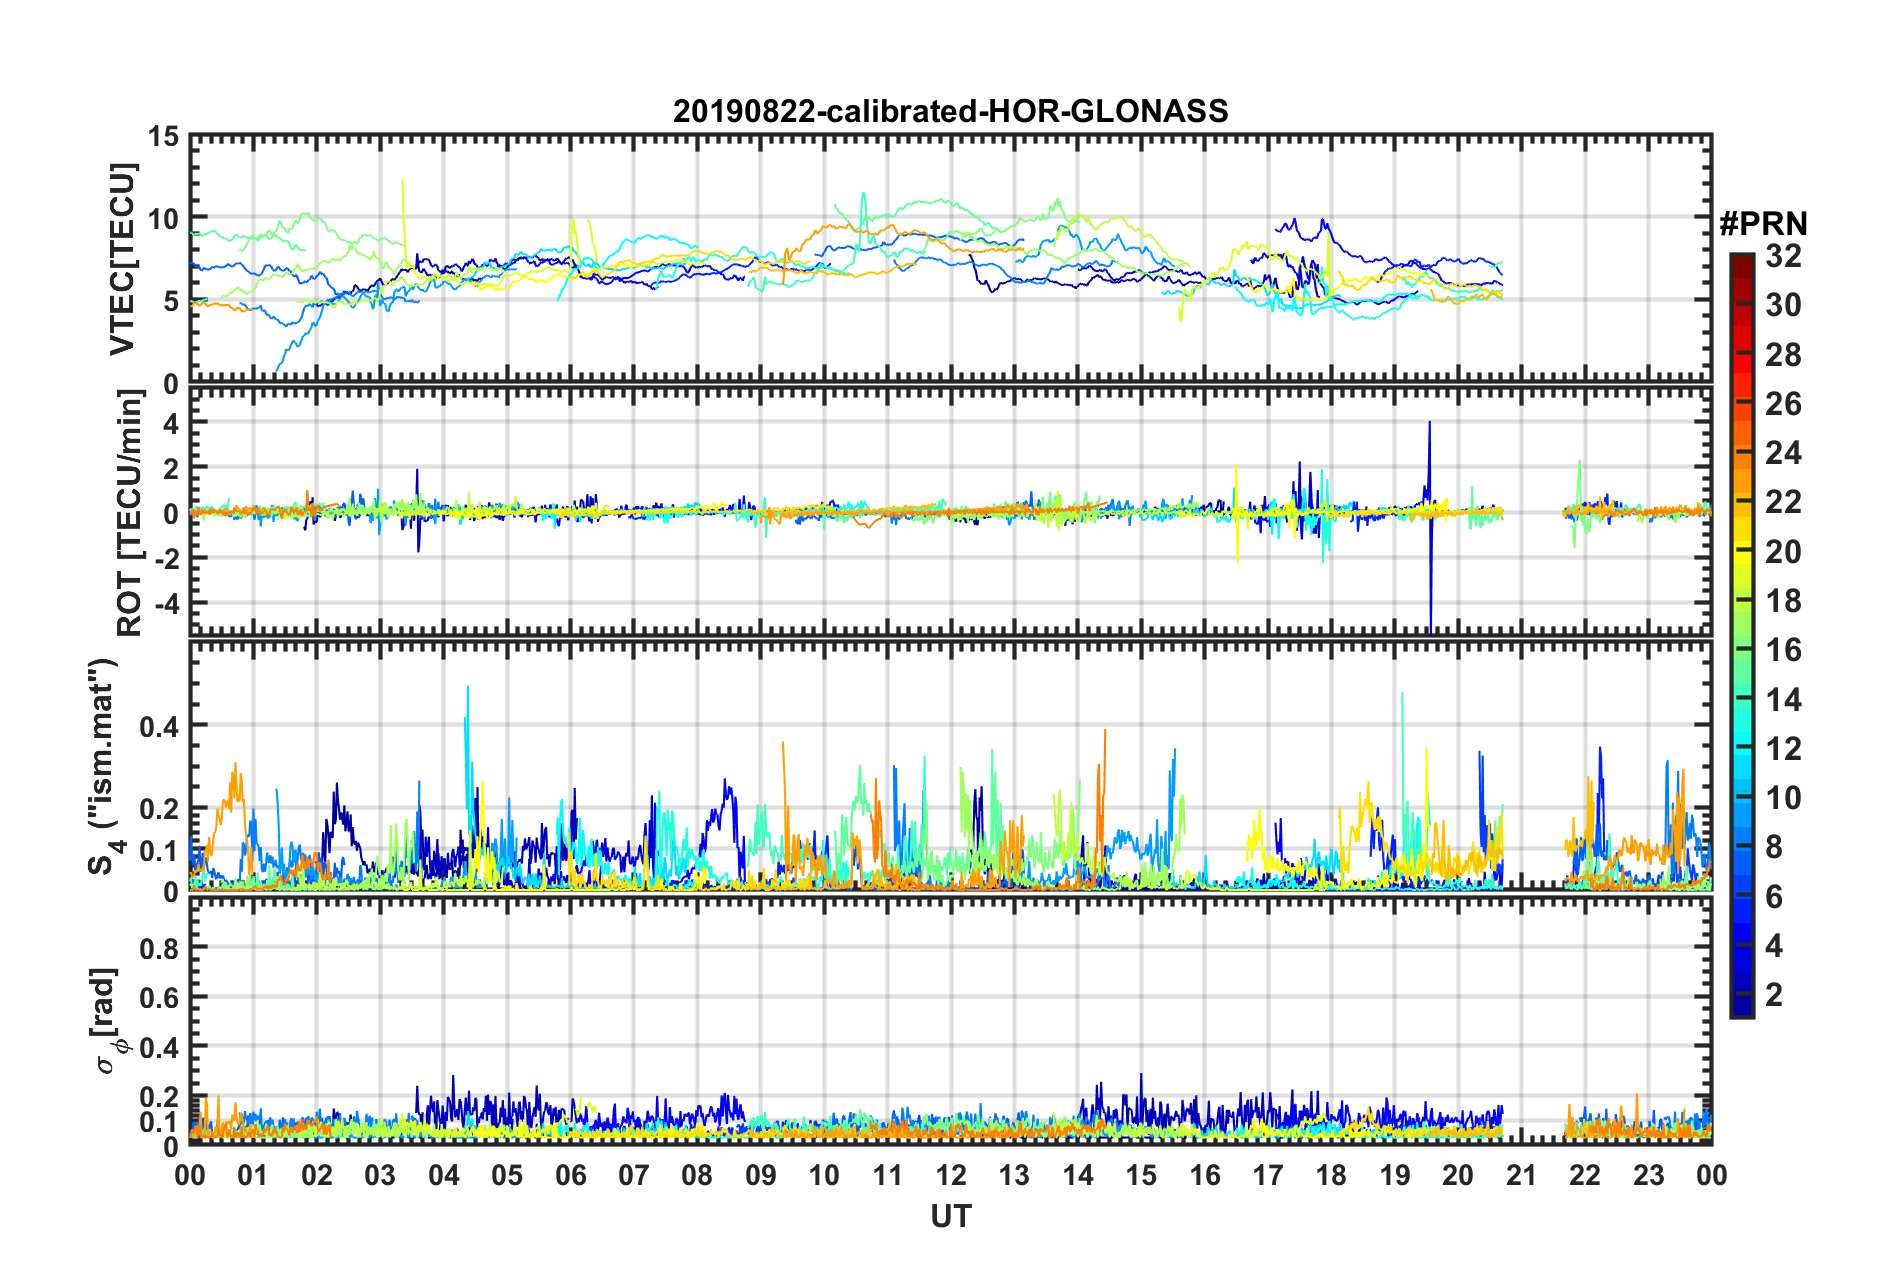Select the VTEC[TECU] y-axis label
Image resolution: width=1902 pixels, height=1272 pixels.
[122, 259]
